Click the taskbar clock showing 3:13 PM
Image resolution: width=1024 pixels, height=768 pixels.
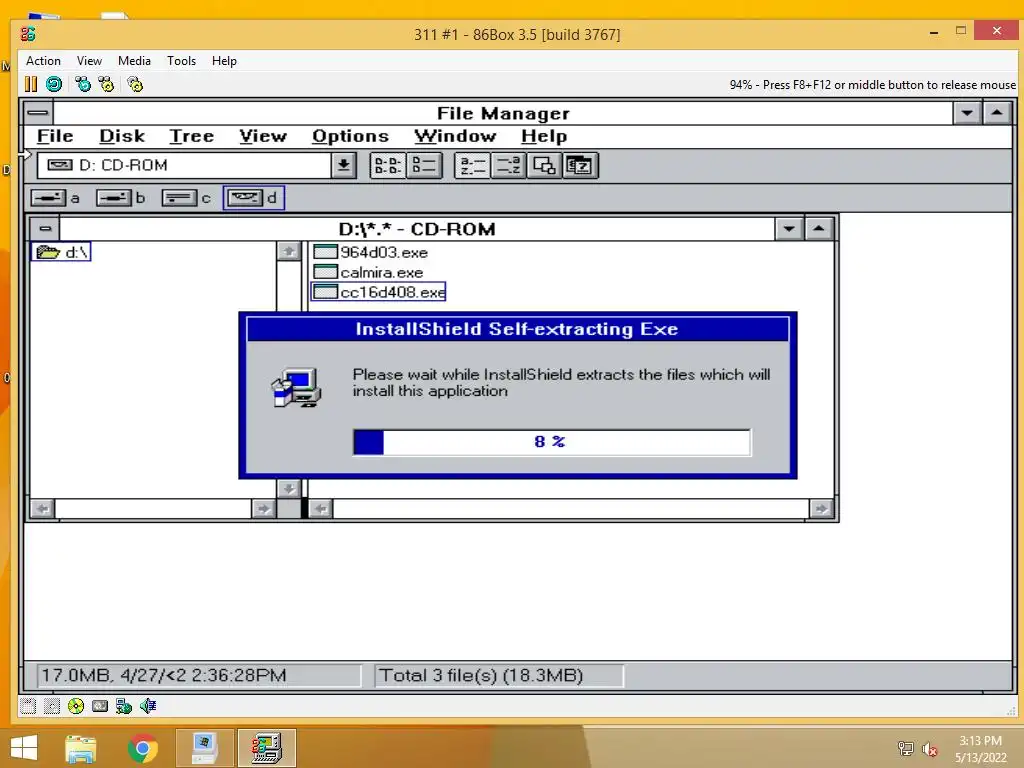coord(980,749)
